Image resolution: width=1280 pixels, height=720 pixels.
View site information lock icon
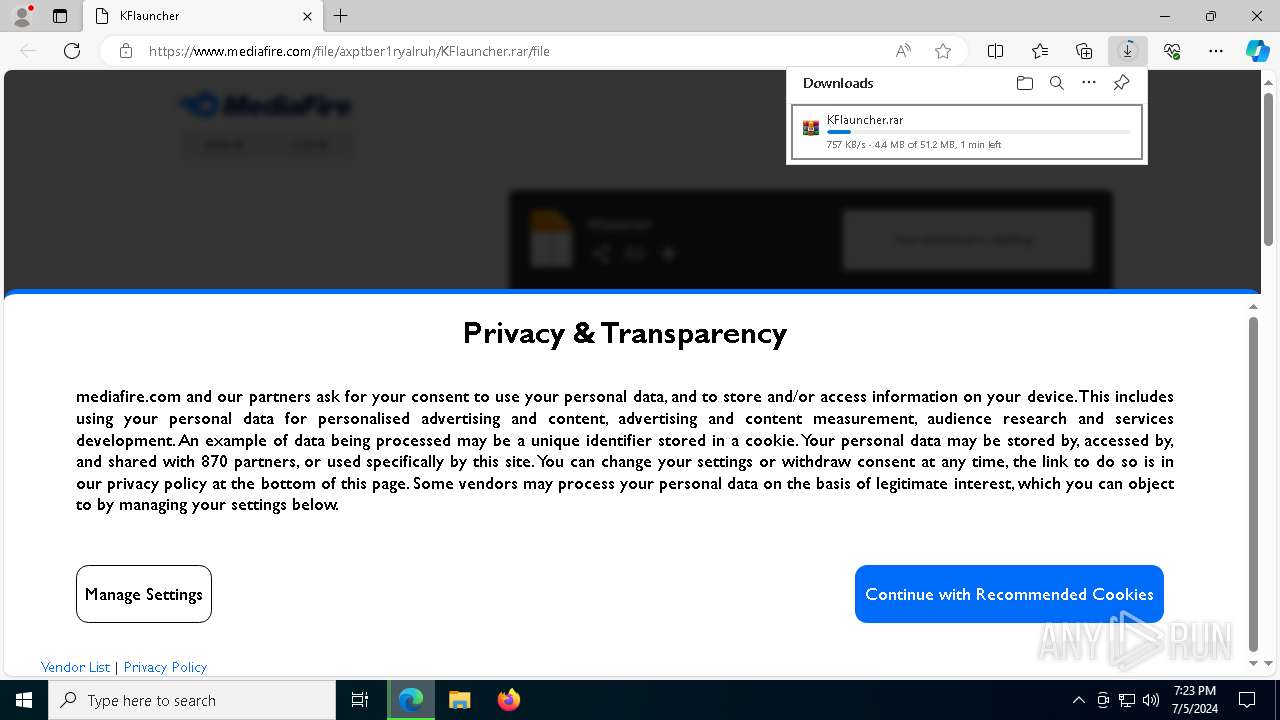[126, 51]
